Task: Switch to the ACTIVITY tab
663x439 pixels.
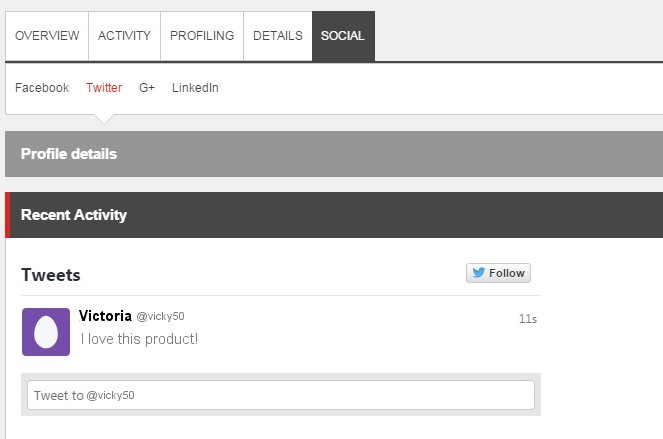Action: point(124,36)
